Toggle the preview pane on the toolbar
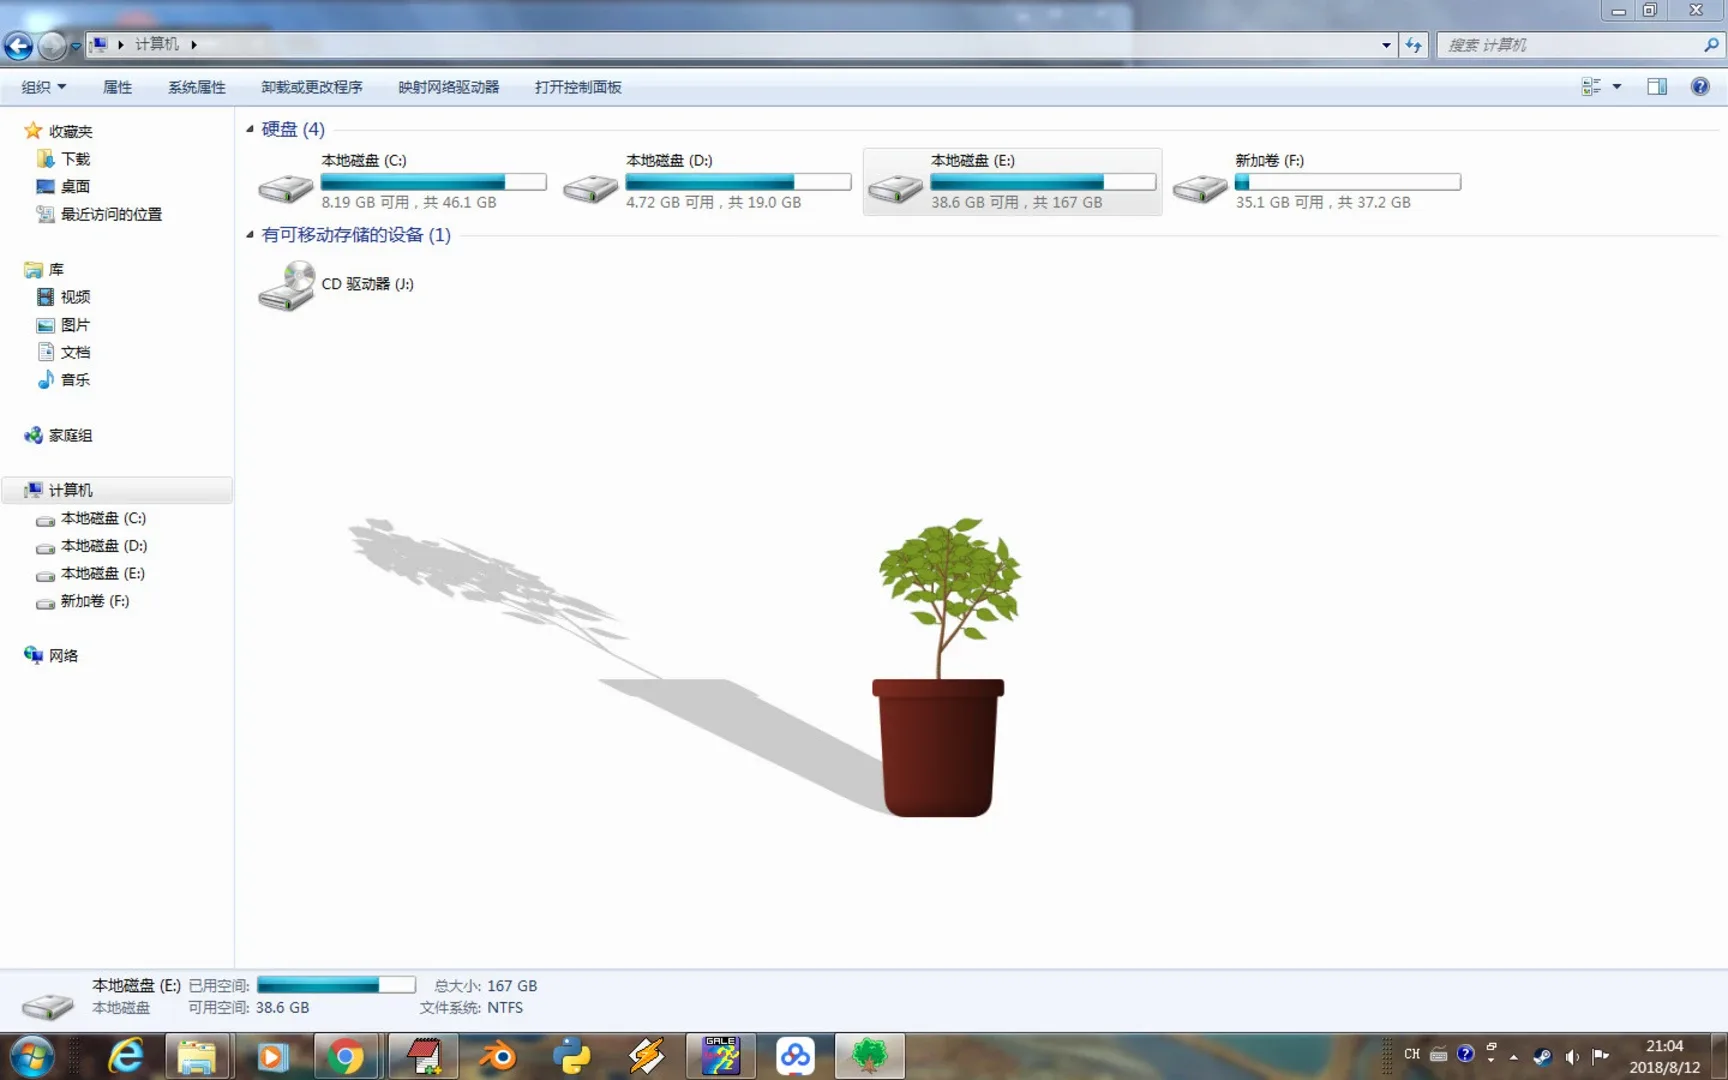Screen dimensions: 1728x1080 pos(1656,87)
